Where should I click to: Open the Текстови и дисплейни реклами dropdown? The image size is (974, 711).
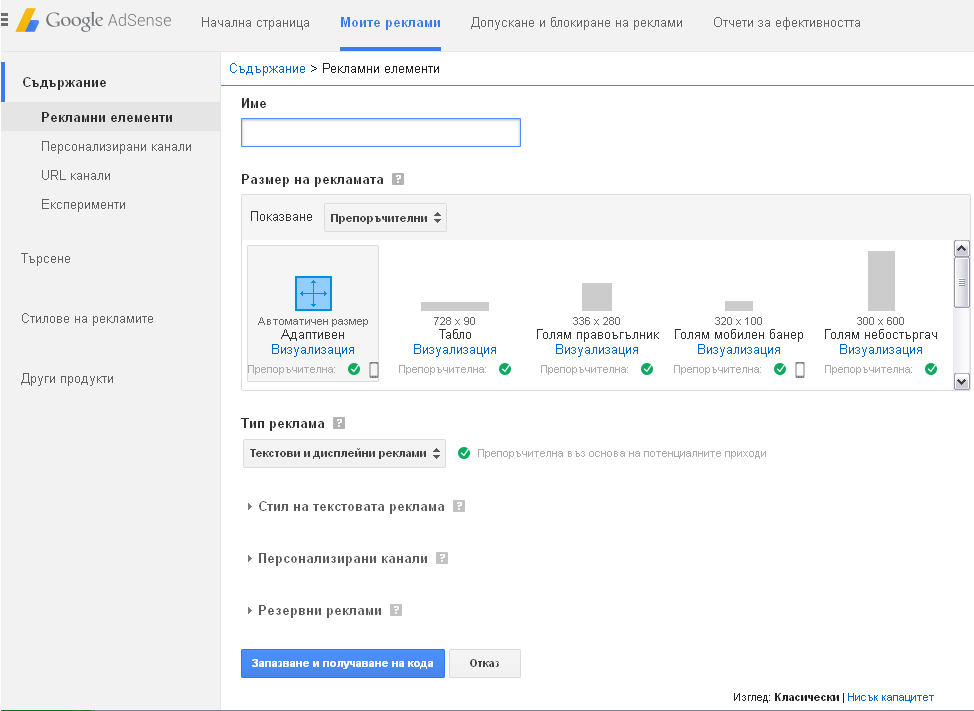coord(344,453)
